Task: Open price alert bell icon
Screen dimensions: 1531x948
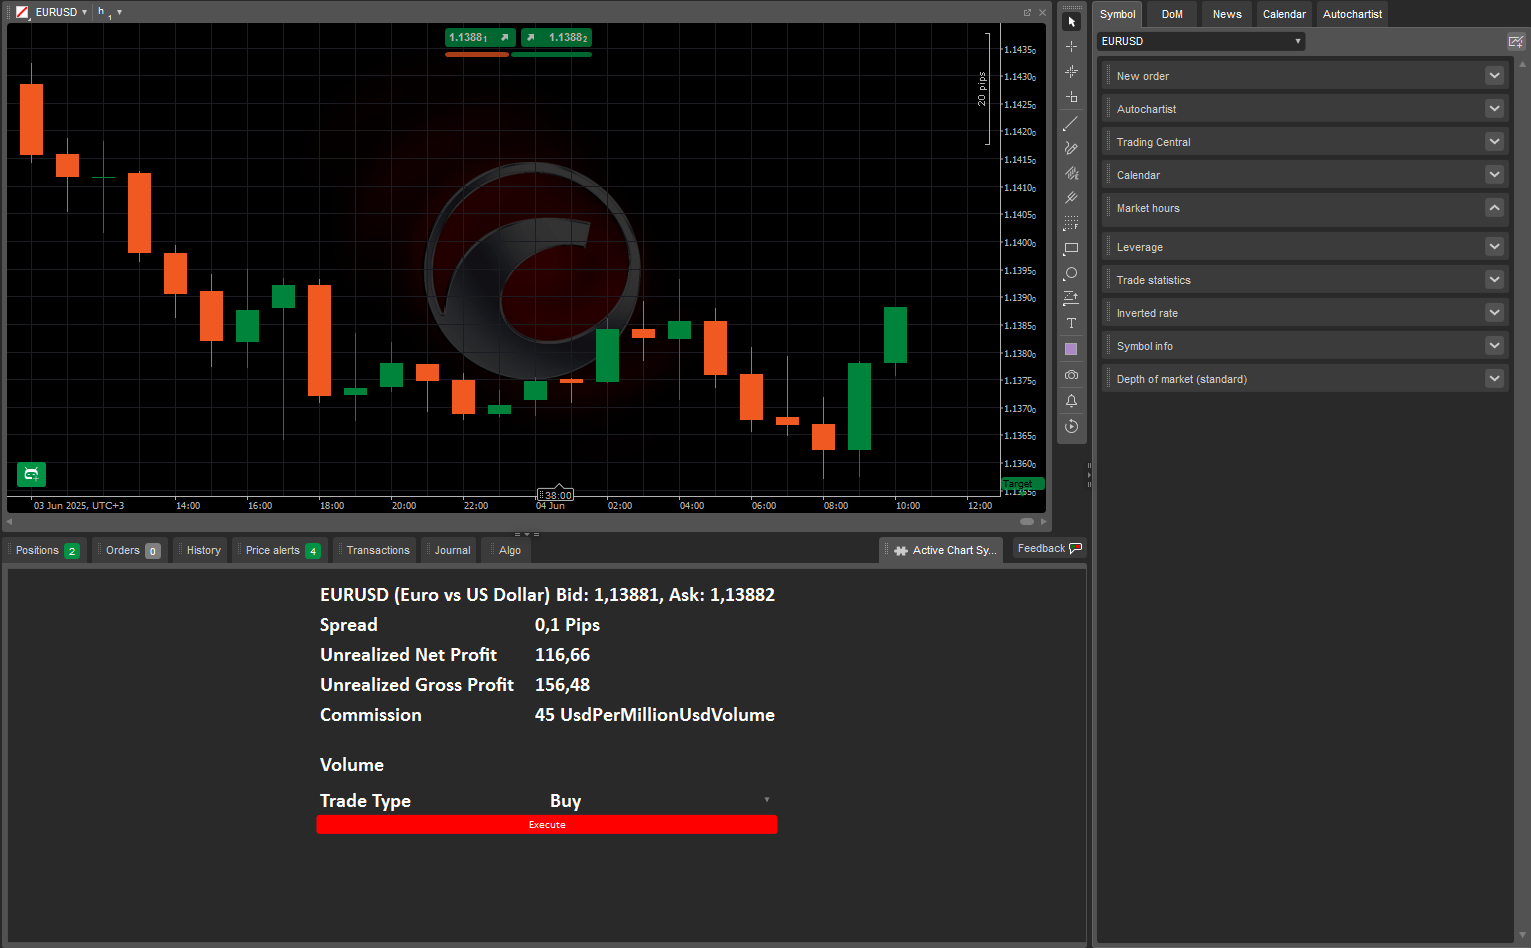Action: tap(1071, 401)
